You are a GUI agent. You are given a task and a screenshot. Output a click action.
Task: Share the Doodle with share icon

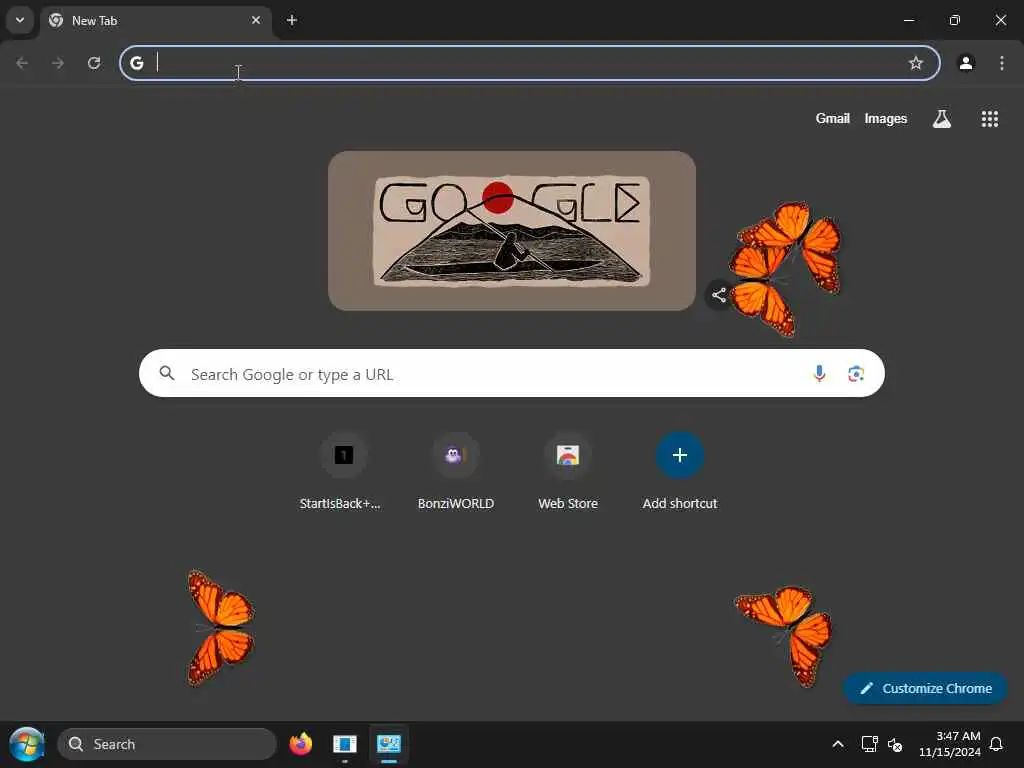pyautogui.click(x=719, y=295)
